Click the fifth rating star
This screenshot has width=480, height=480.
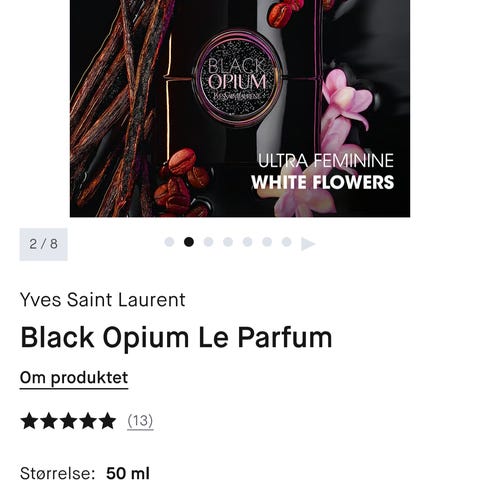(108, 421)
